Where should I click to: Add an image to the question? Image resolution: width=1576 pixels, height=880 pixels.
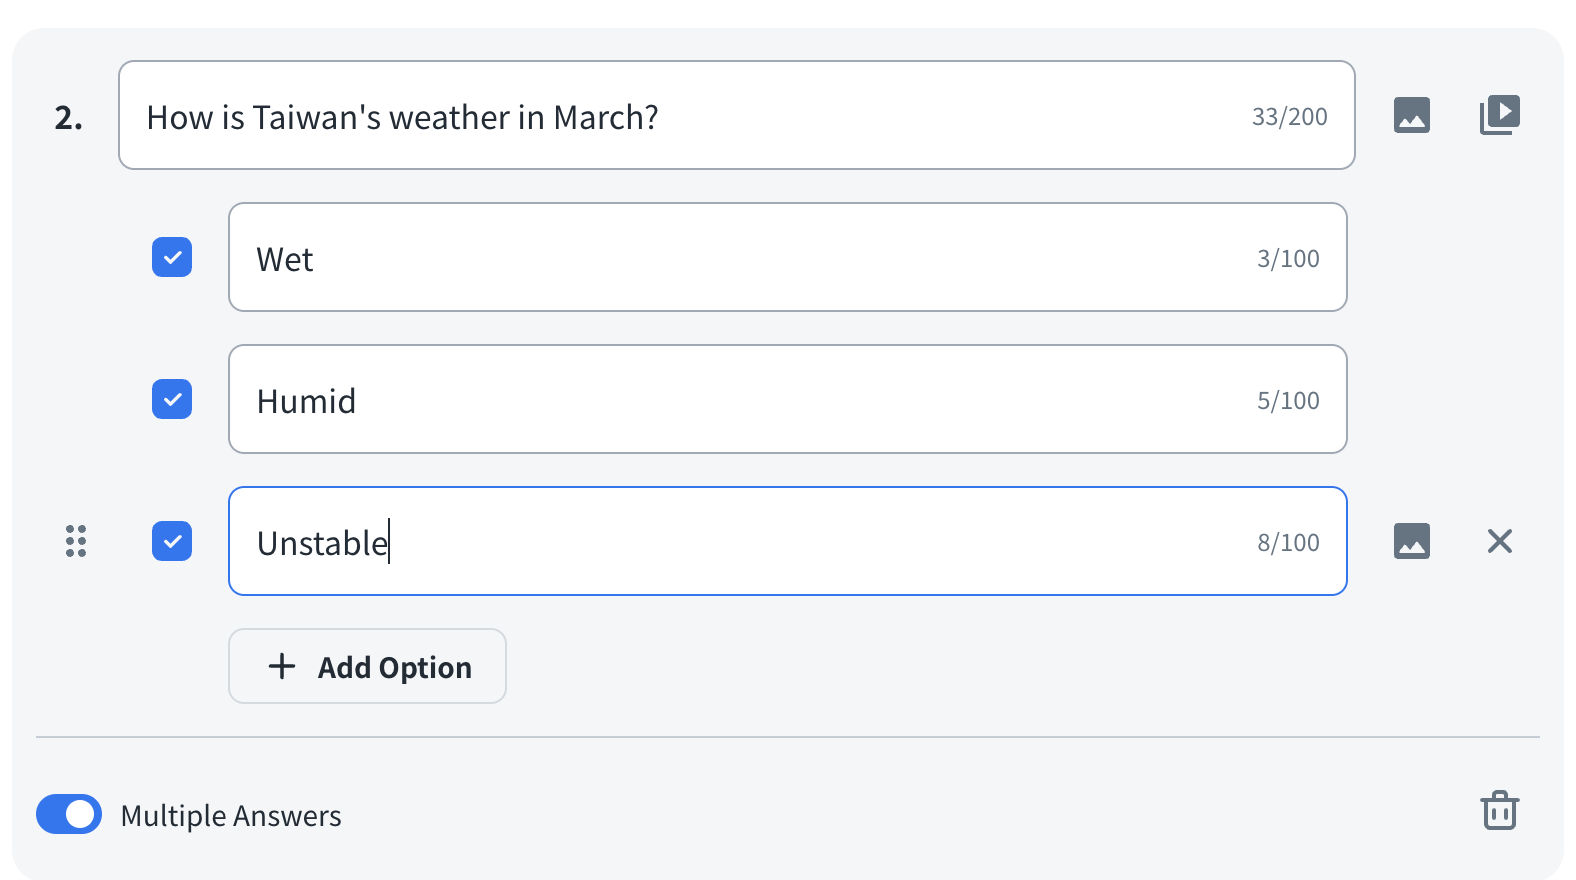(1411, 115)
